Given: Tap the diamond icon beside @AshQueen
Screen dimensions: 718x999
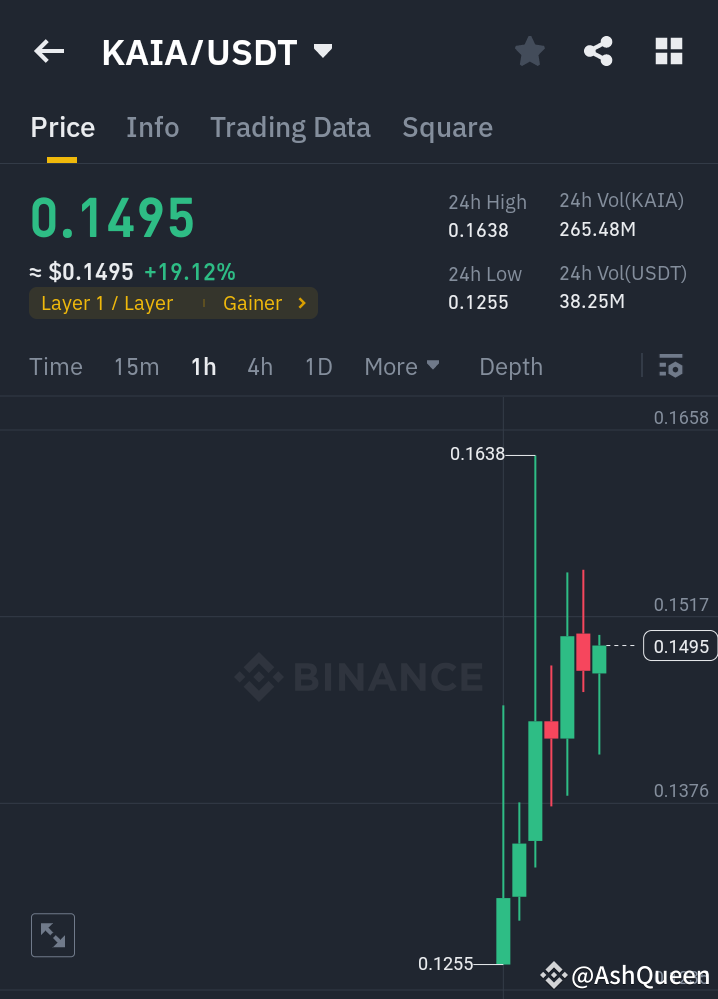Looking at the screenshot, I should (554, 973).
